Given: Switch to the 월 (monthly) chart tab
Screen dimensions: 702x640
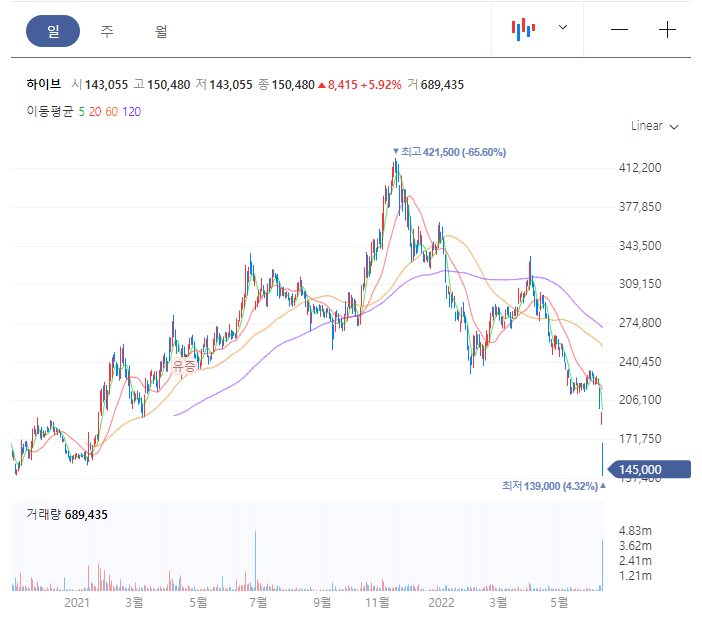Looking at the screenshot, I should pyautogui.click(x=161, y=31).
